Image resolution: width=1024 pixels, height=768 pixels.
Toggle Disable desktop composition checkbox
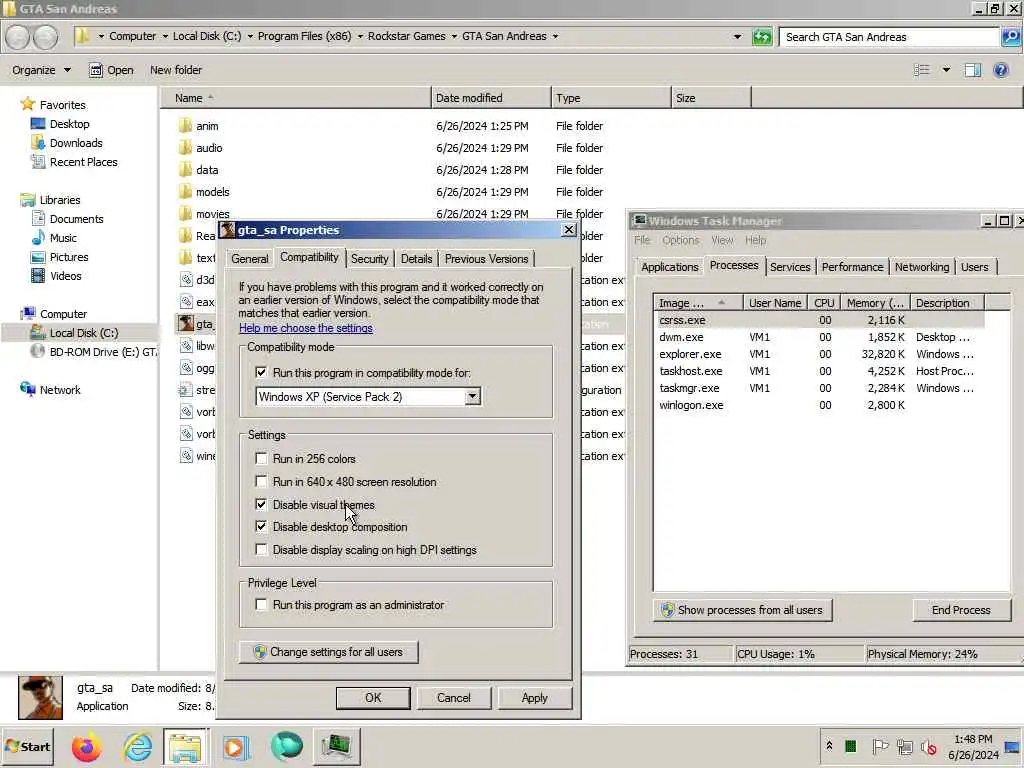pyautogui.click(x=261, y=526)
